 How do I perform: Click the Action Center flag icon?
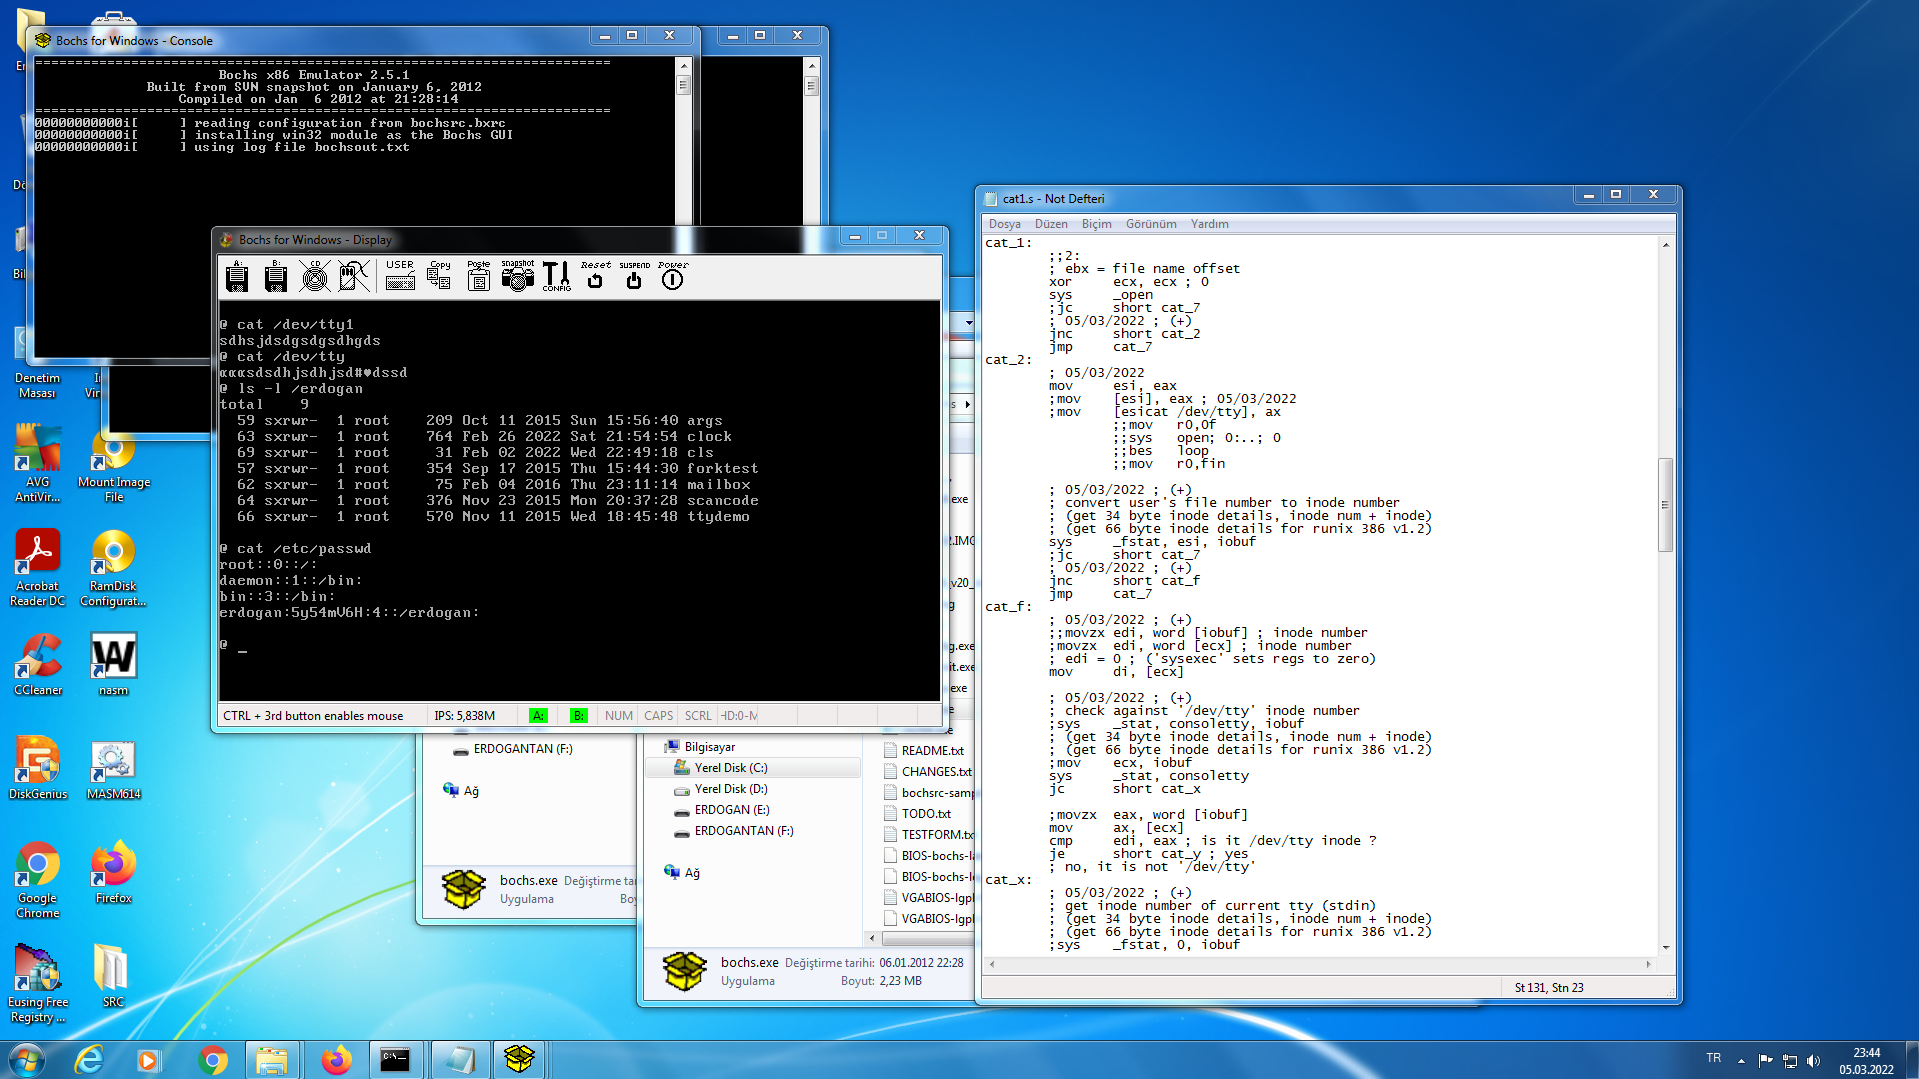click(x=1765, y=1060)
